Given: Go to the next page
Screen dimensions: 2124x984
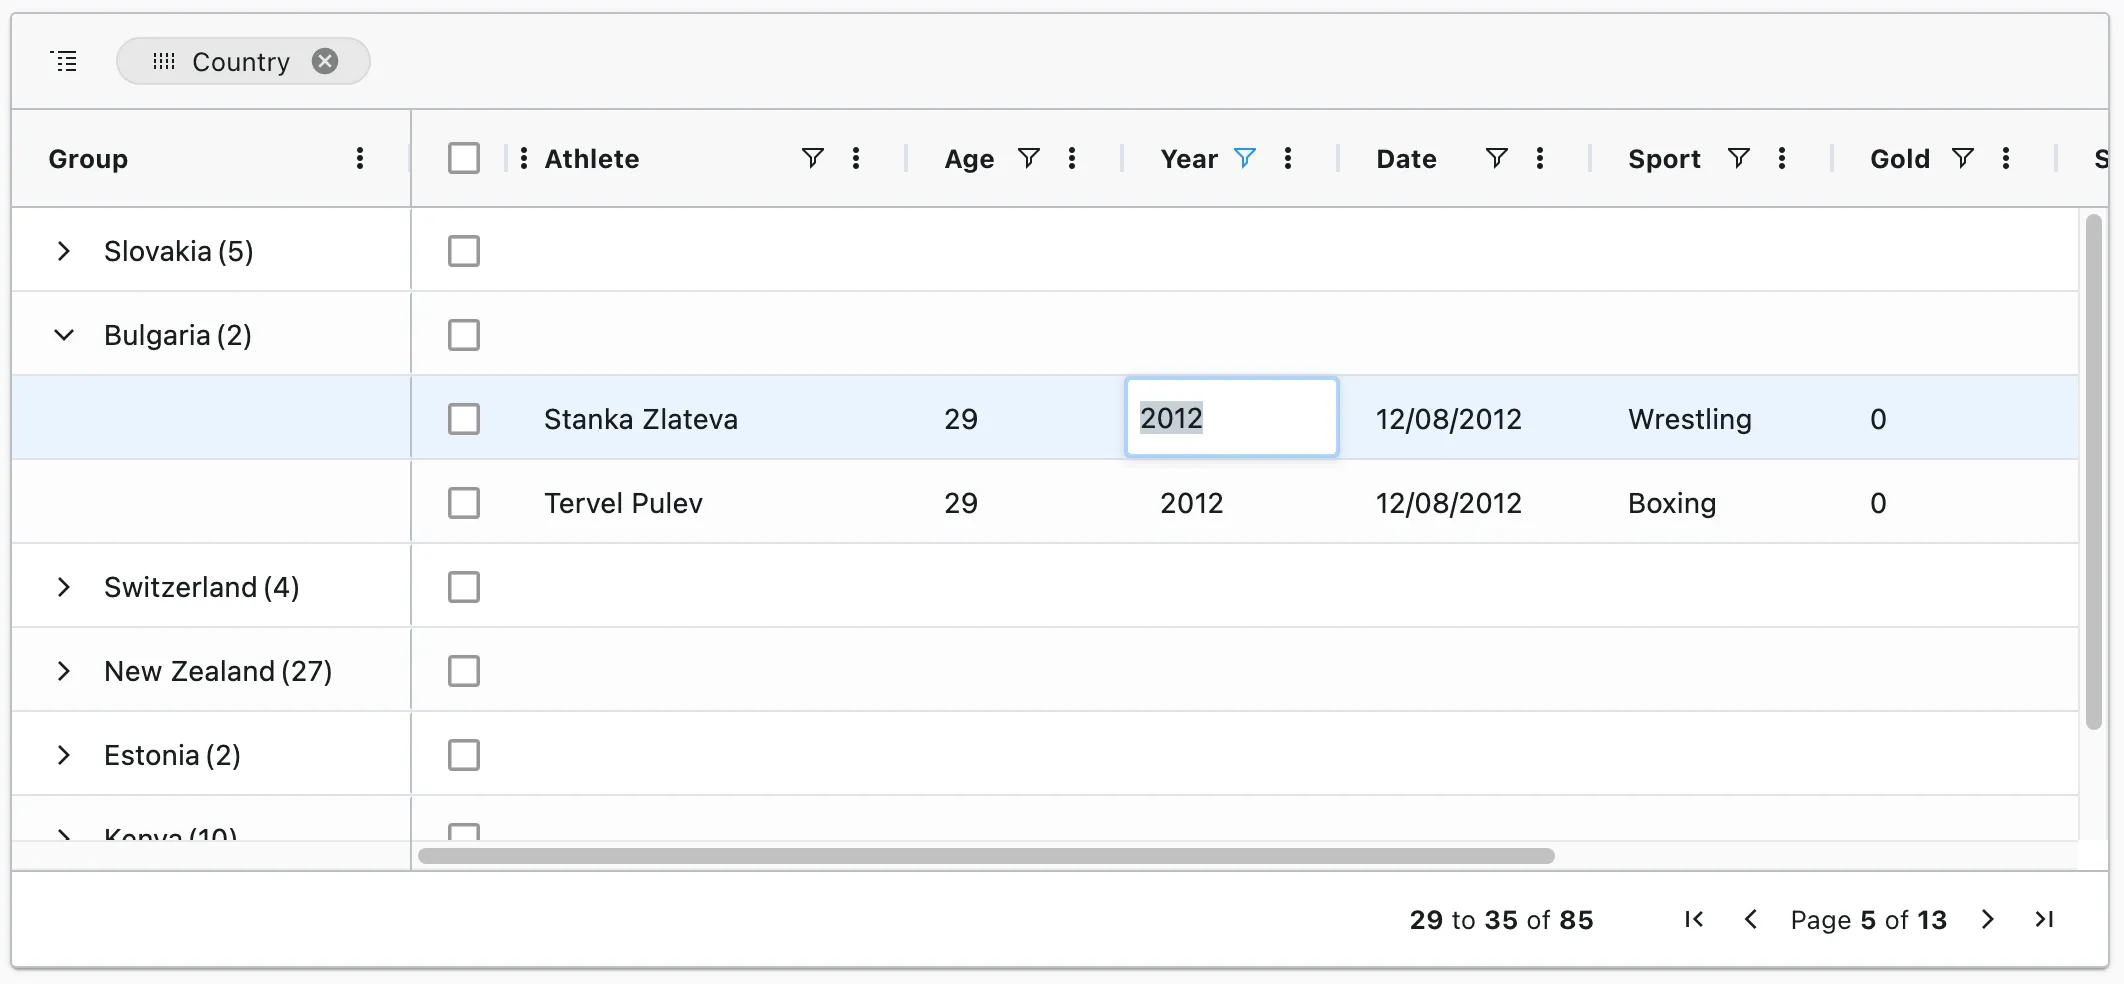Looking at the screenshot, I should click(x=1987, y=919).
